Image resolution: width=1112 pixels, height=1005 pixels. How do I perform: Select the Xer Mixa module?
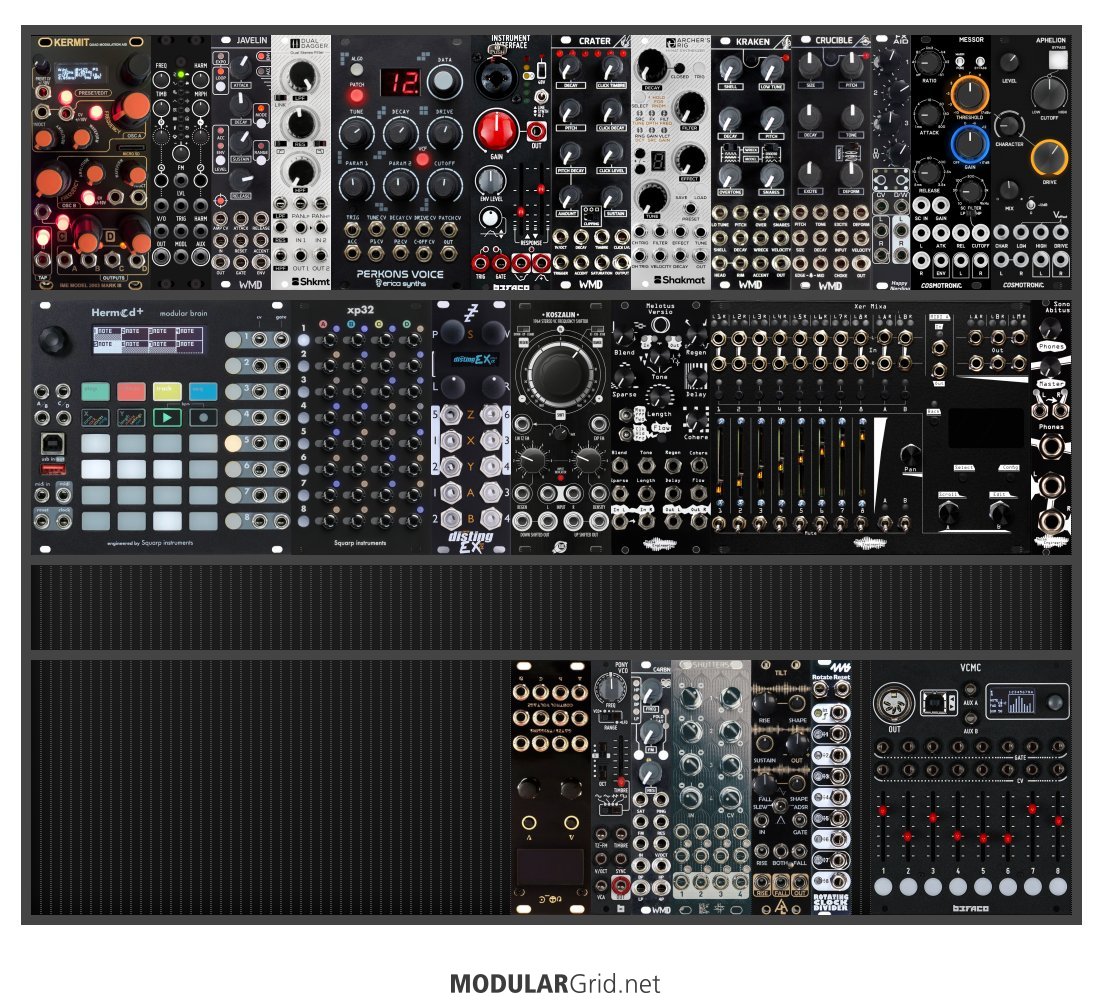870,427
